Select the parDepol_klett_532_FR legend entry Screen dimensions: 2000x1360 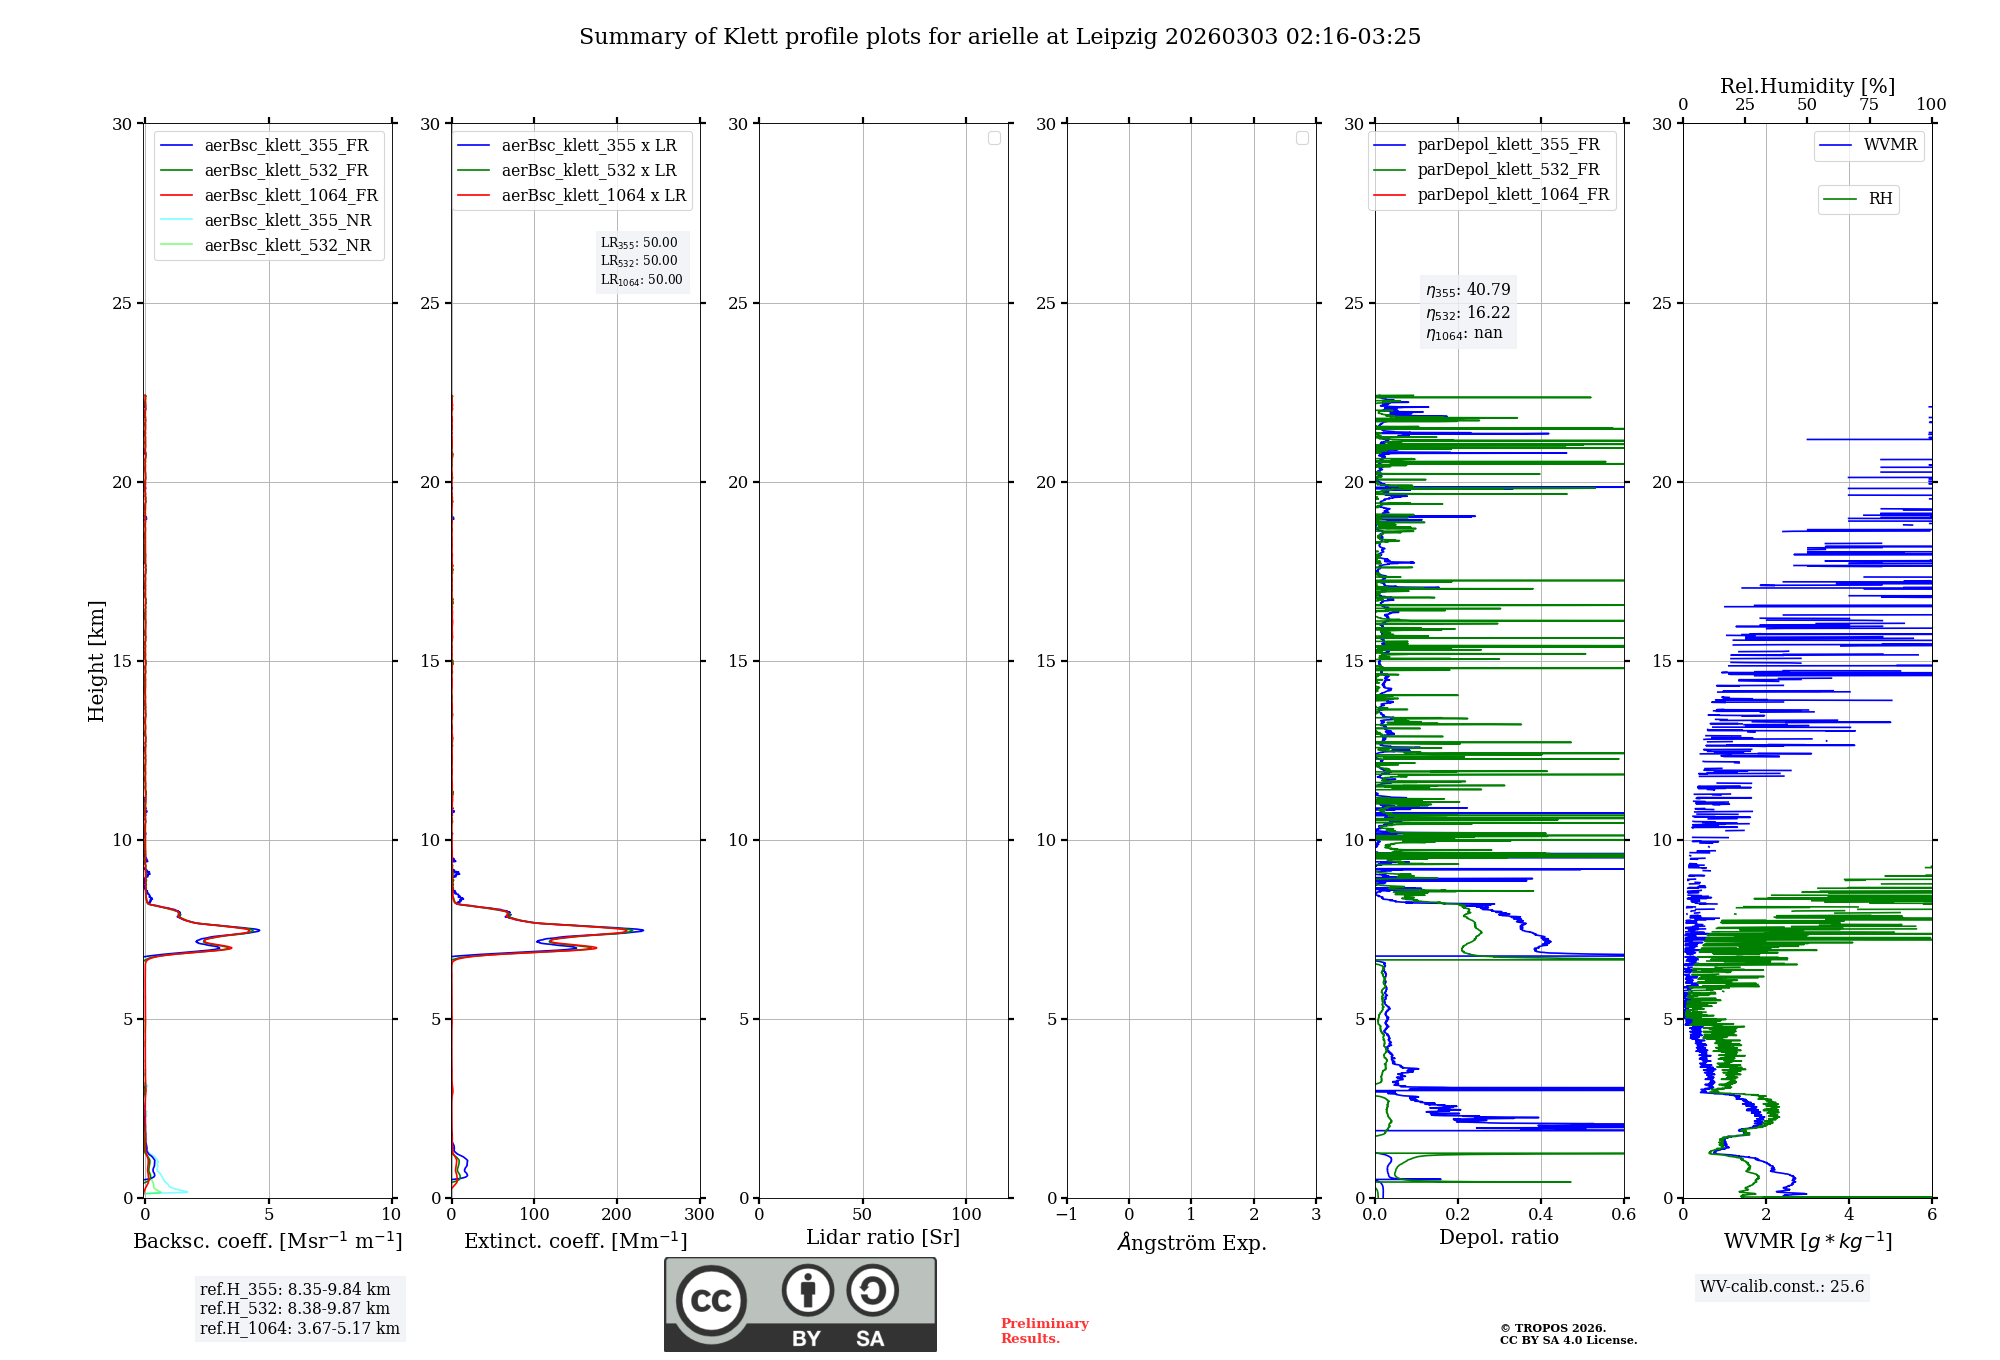point(1507,170)
